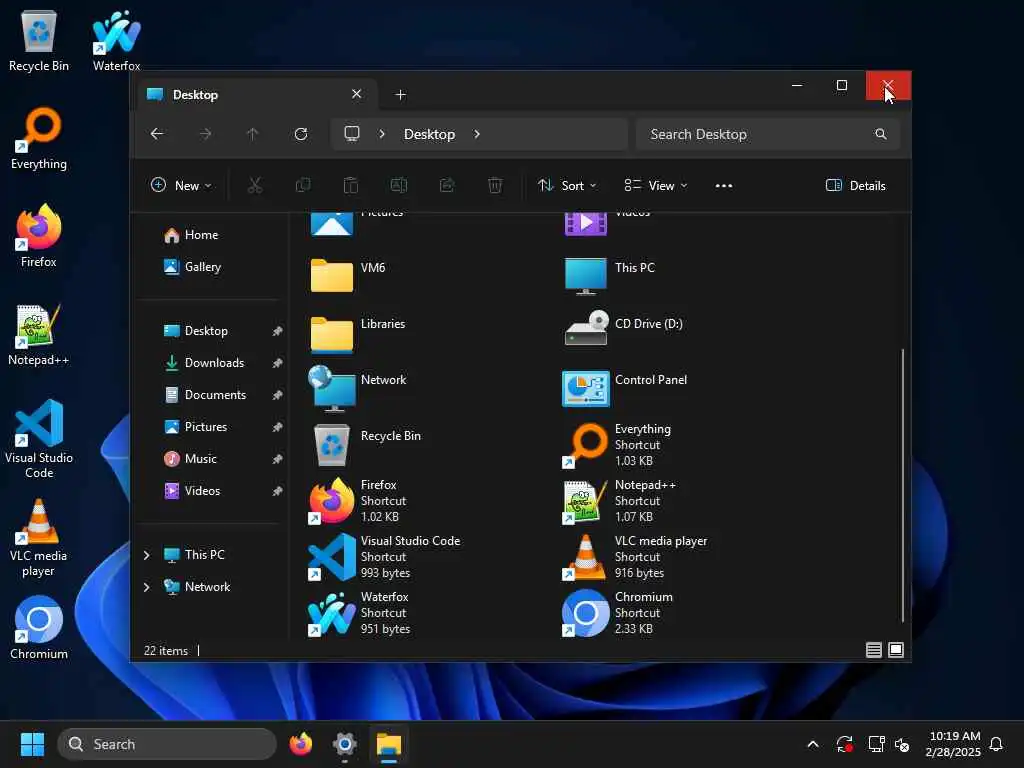Open the View dropdown menu
1024x768 pixels.
point(656,185)
